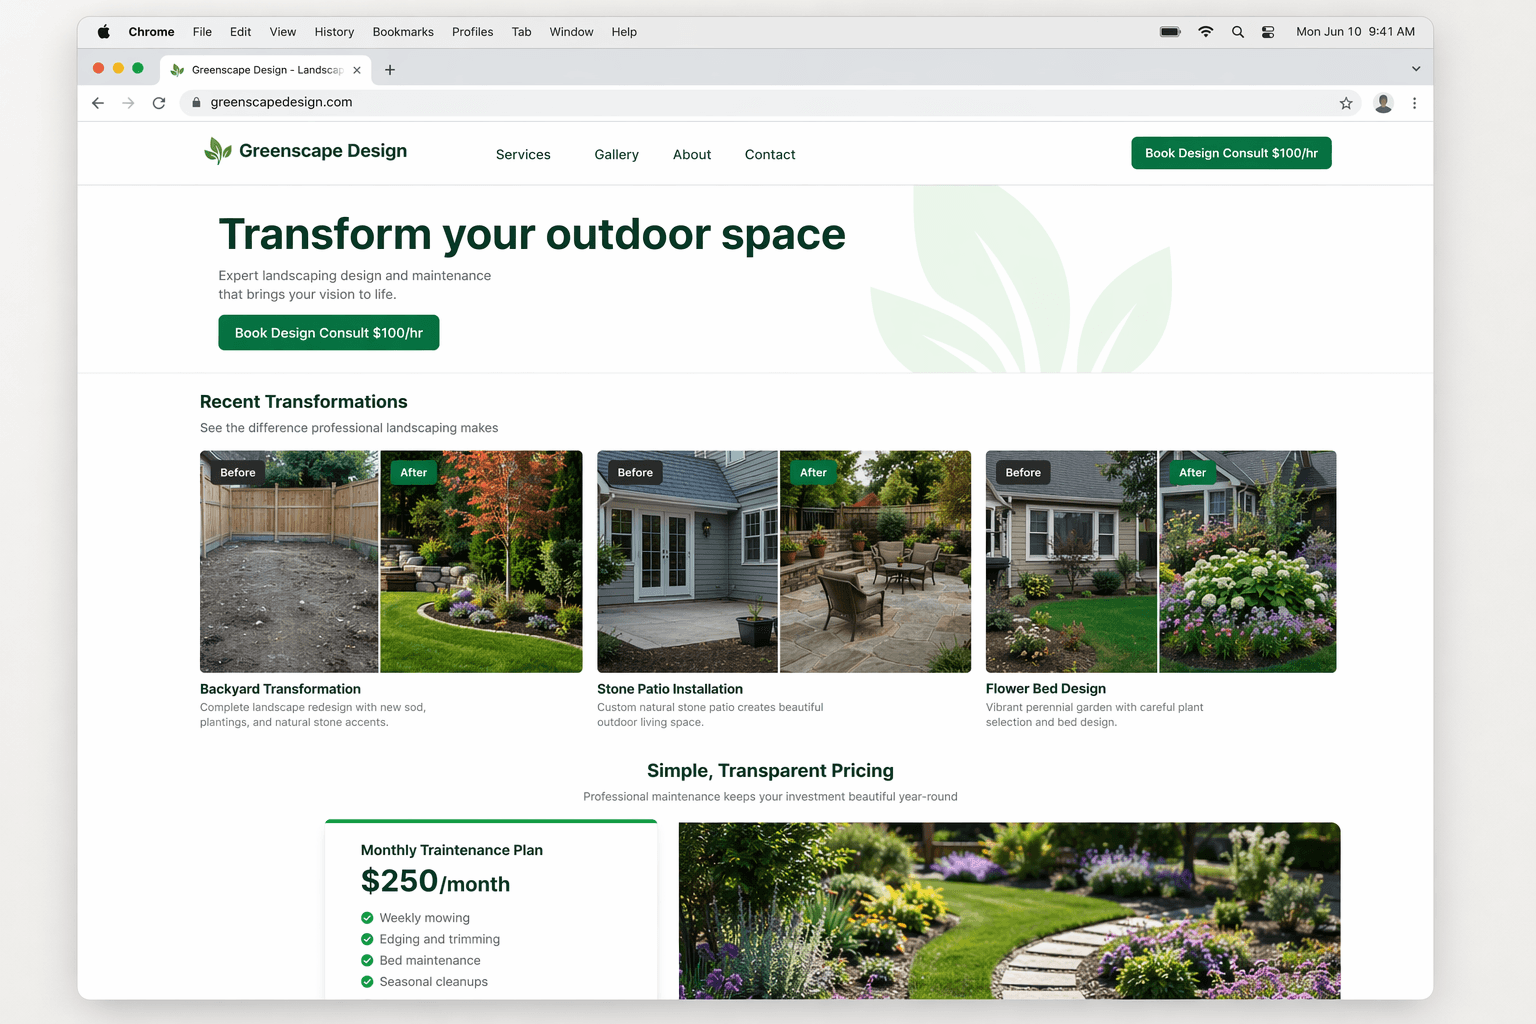Click the Stone Patio Installation title

(x=670, y=689)
